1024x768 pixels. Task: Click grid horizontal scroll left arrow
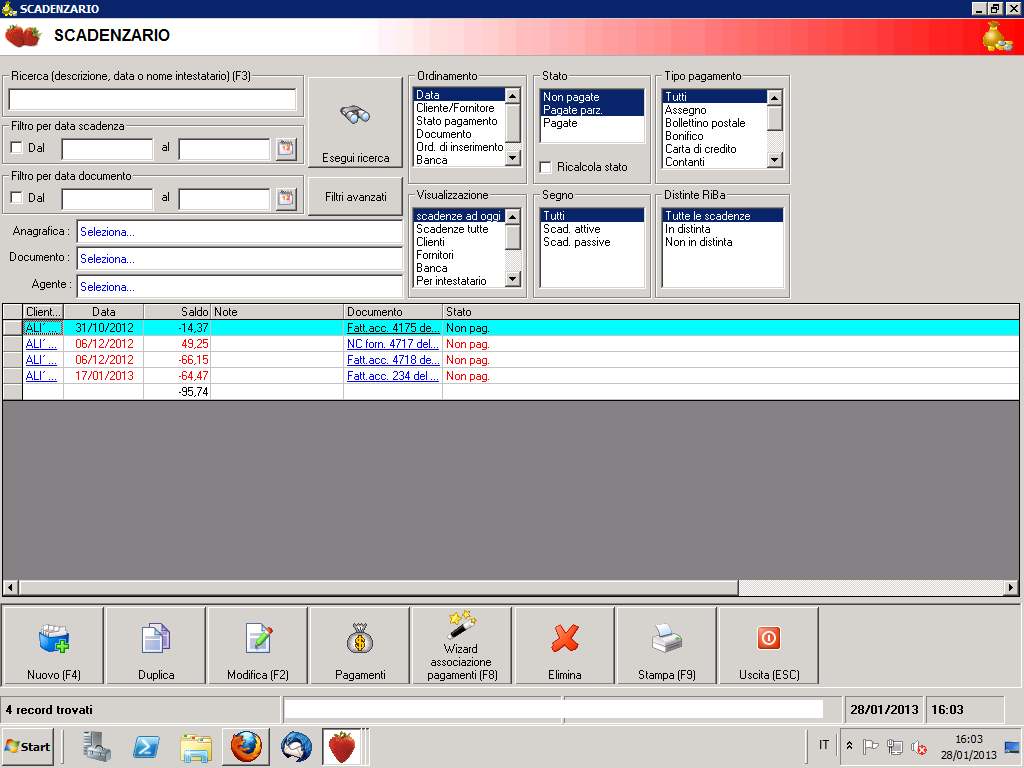(x=10, y=588)
